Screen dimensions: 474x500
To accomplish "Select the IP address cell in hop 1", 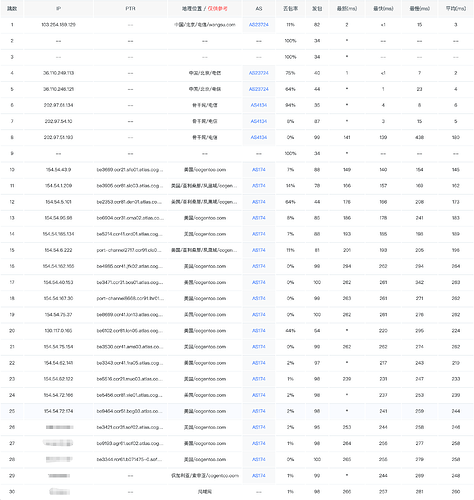I will coord(58,25).
